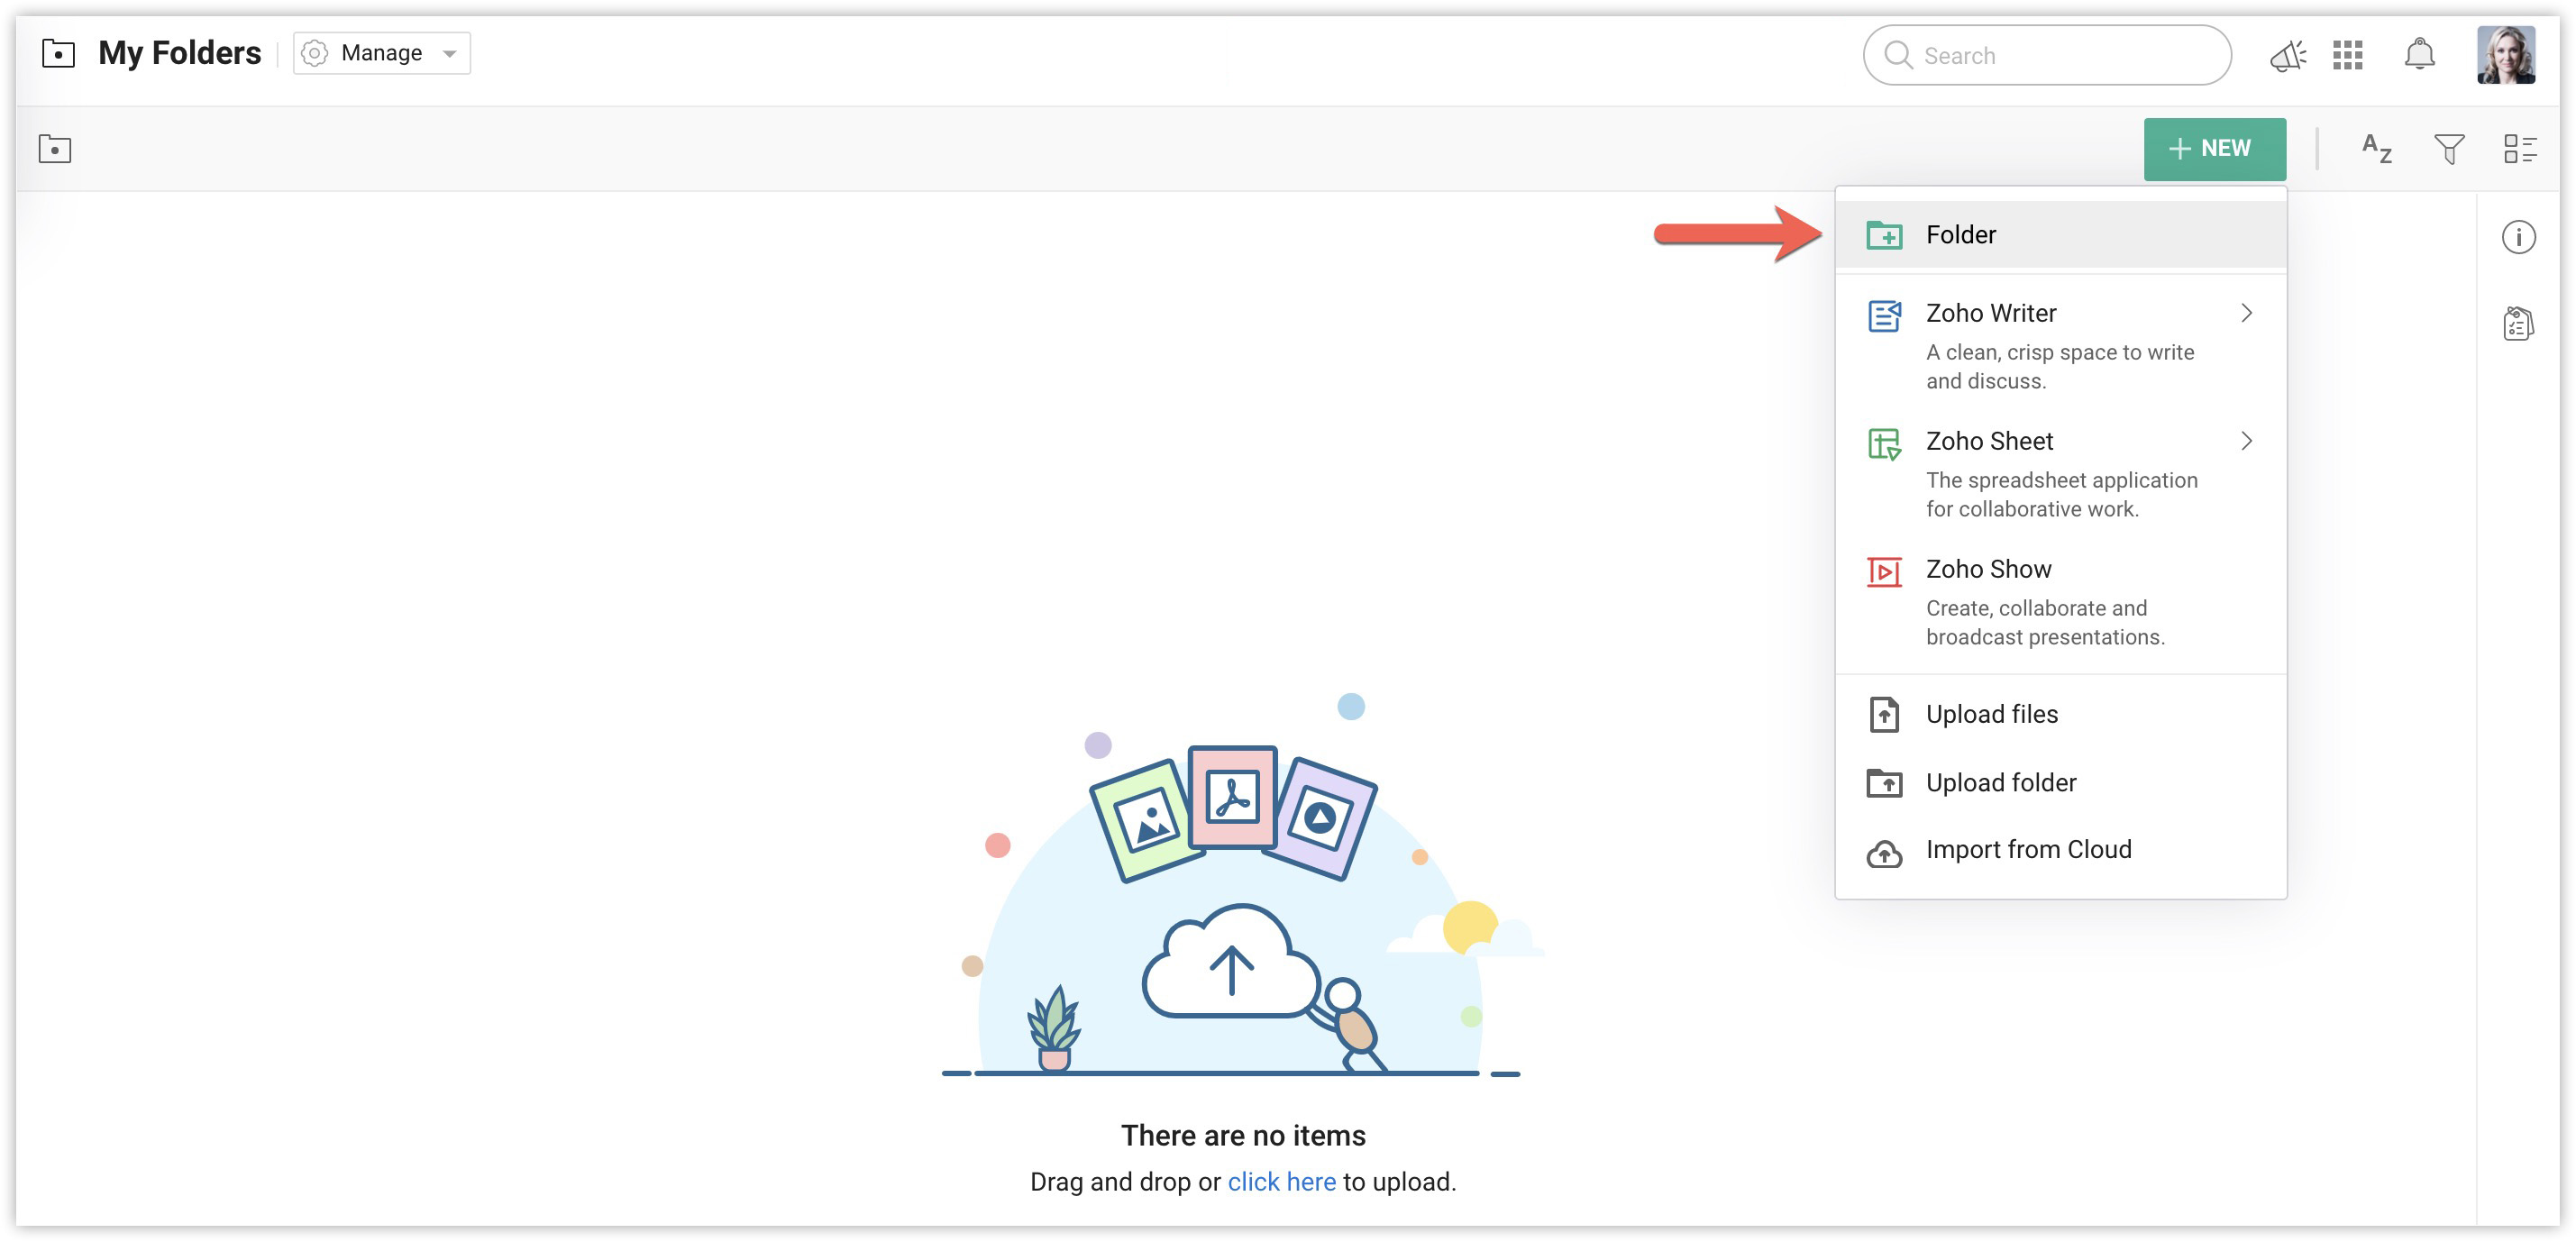This screenshot has width=2576, height=1242.
Task: Select Import from Cloud
Action: point(2028,849)
